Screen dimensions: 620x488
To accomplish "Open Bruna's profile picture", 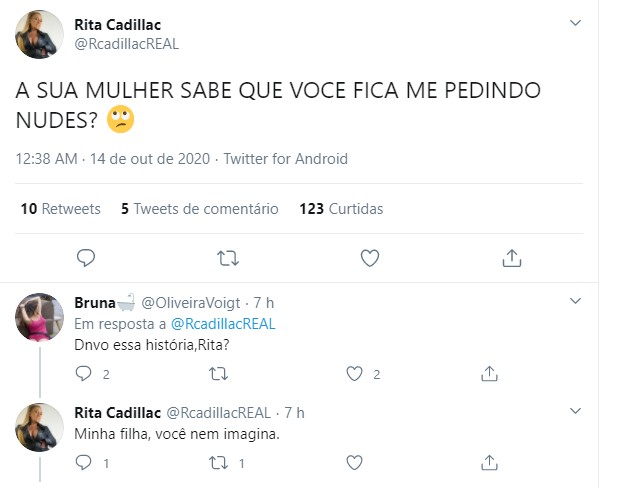I will point(40,318).
